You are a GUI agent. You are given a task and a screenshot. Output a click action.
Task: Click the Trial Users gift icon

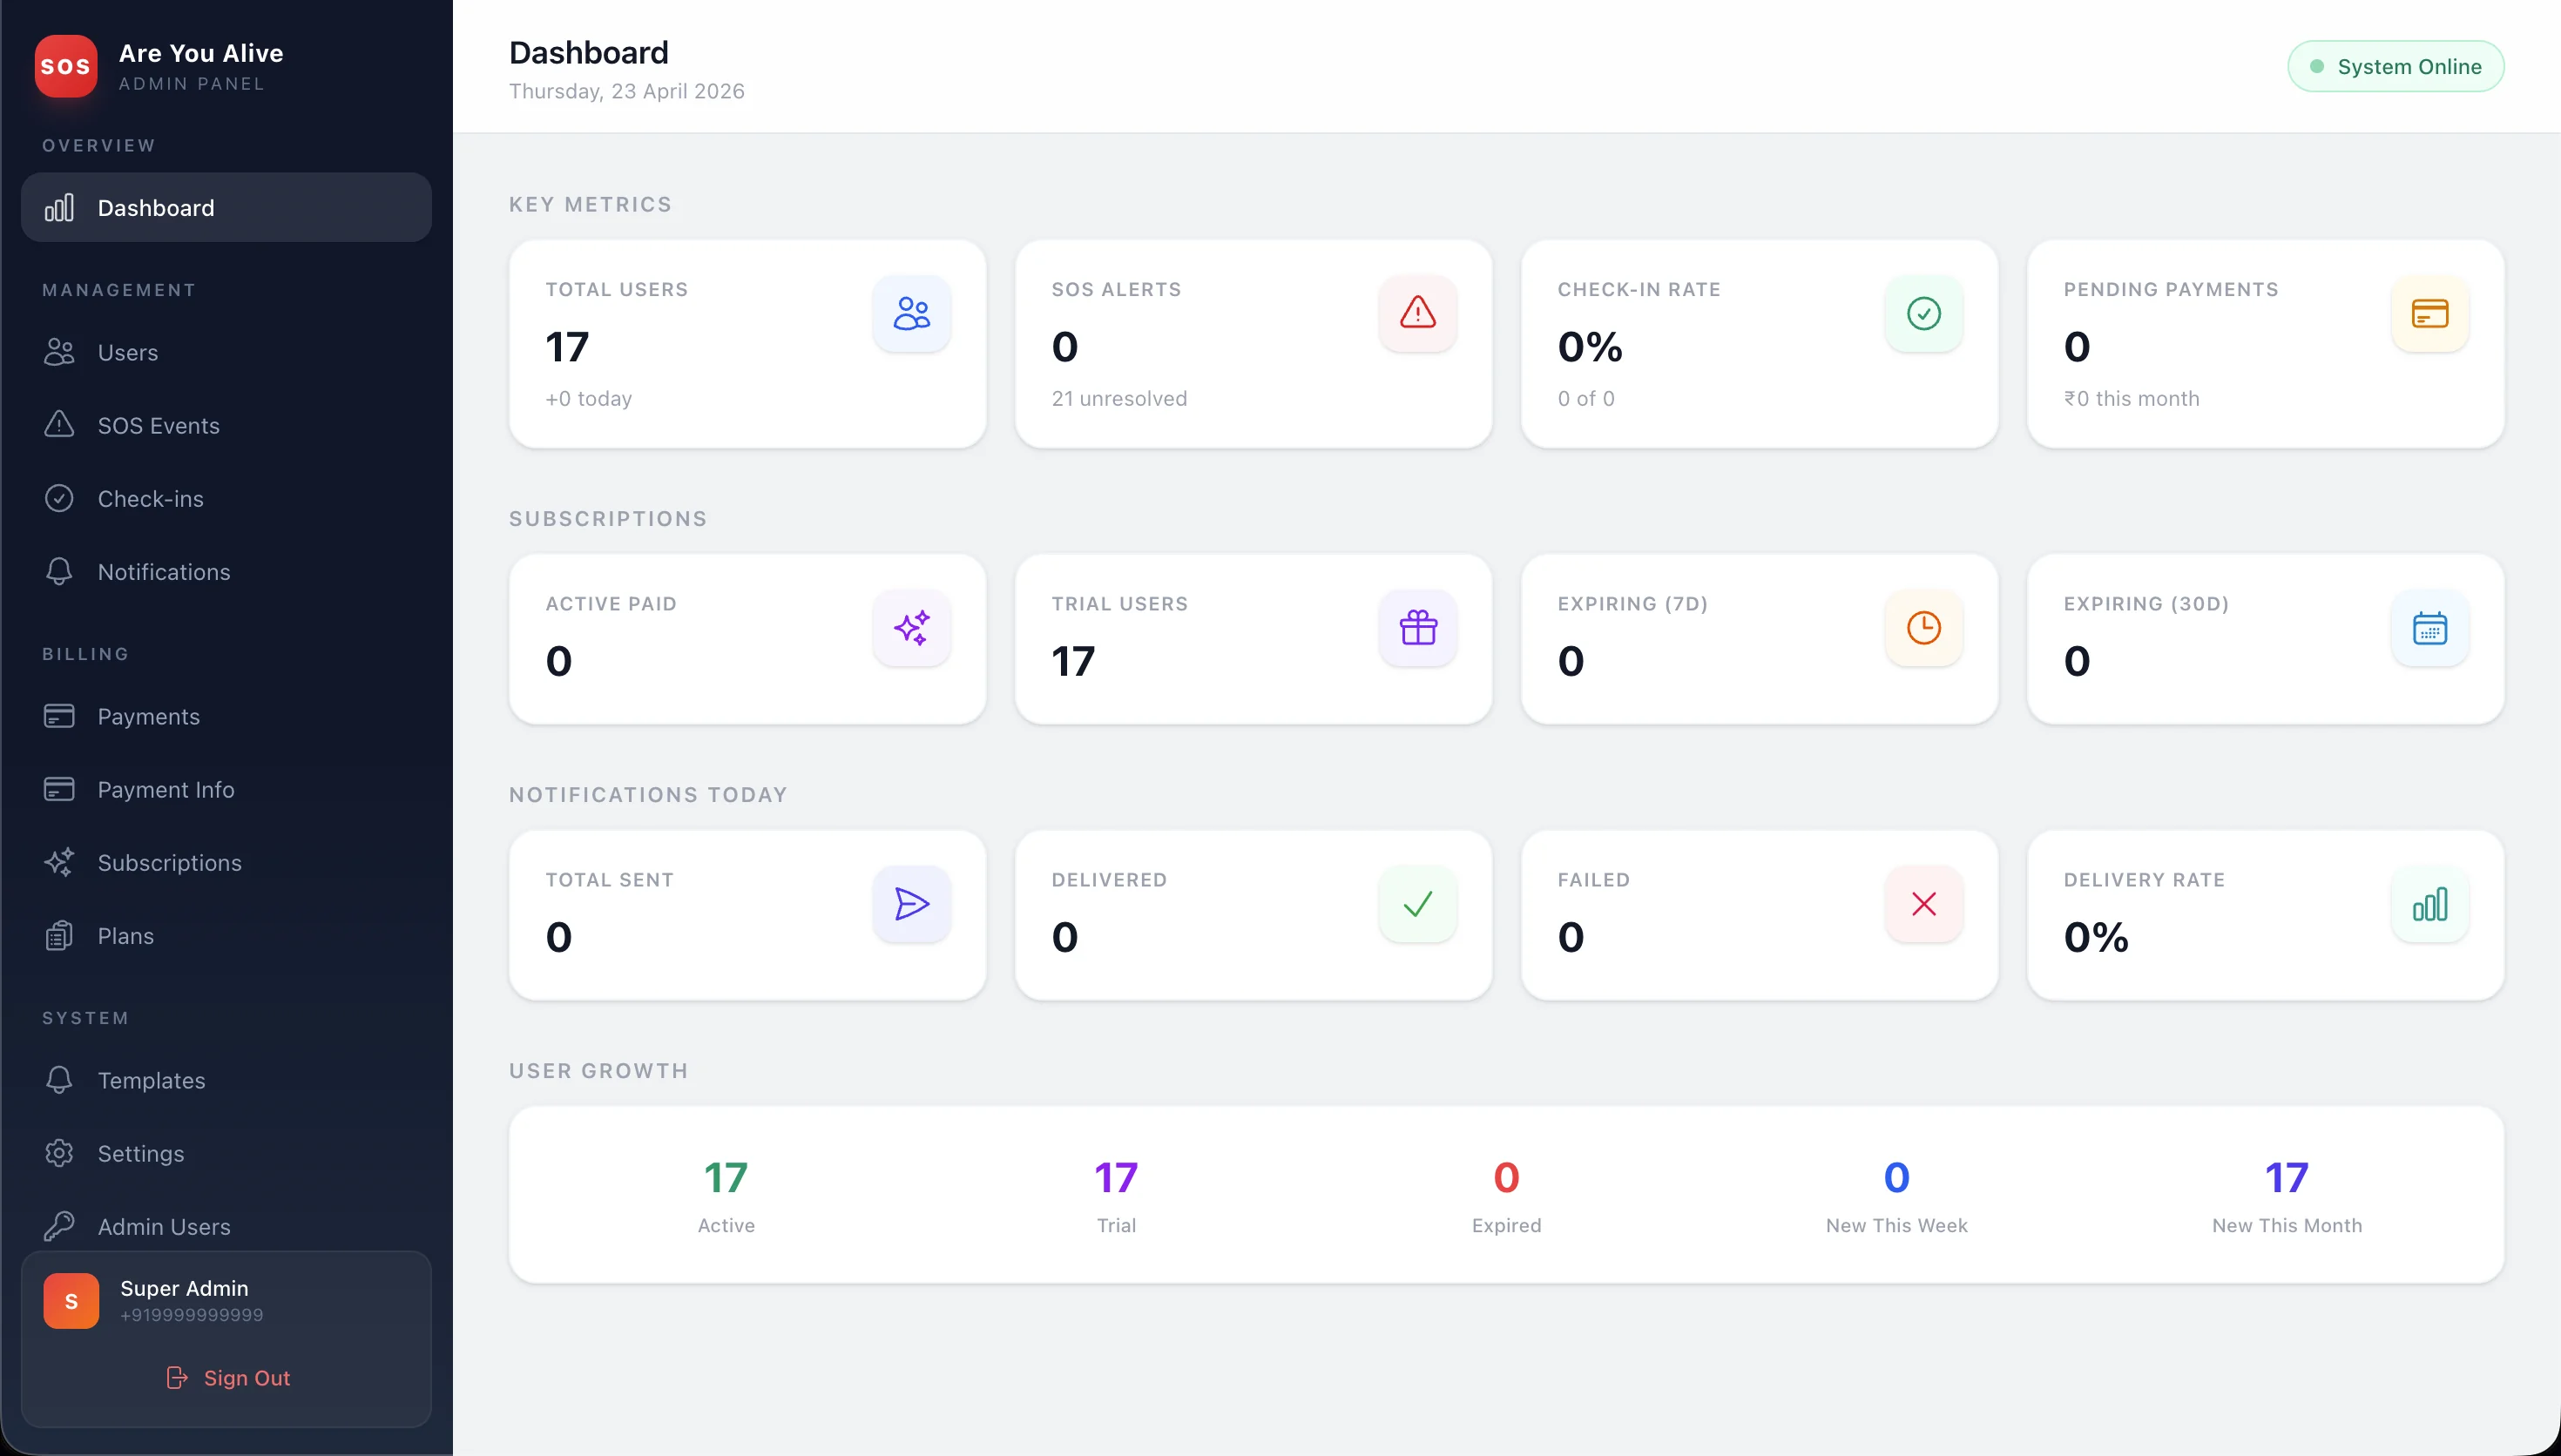(x=1417, y=628)
